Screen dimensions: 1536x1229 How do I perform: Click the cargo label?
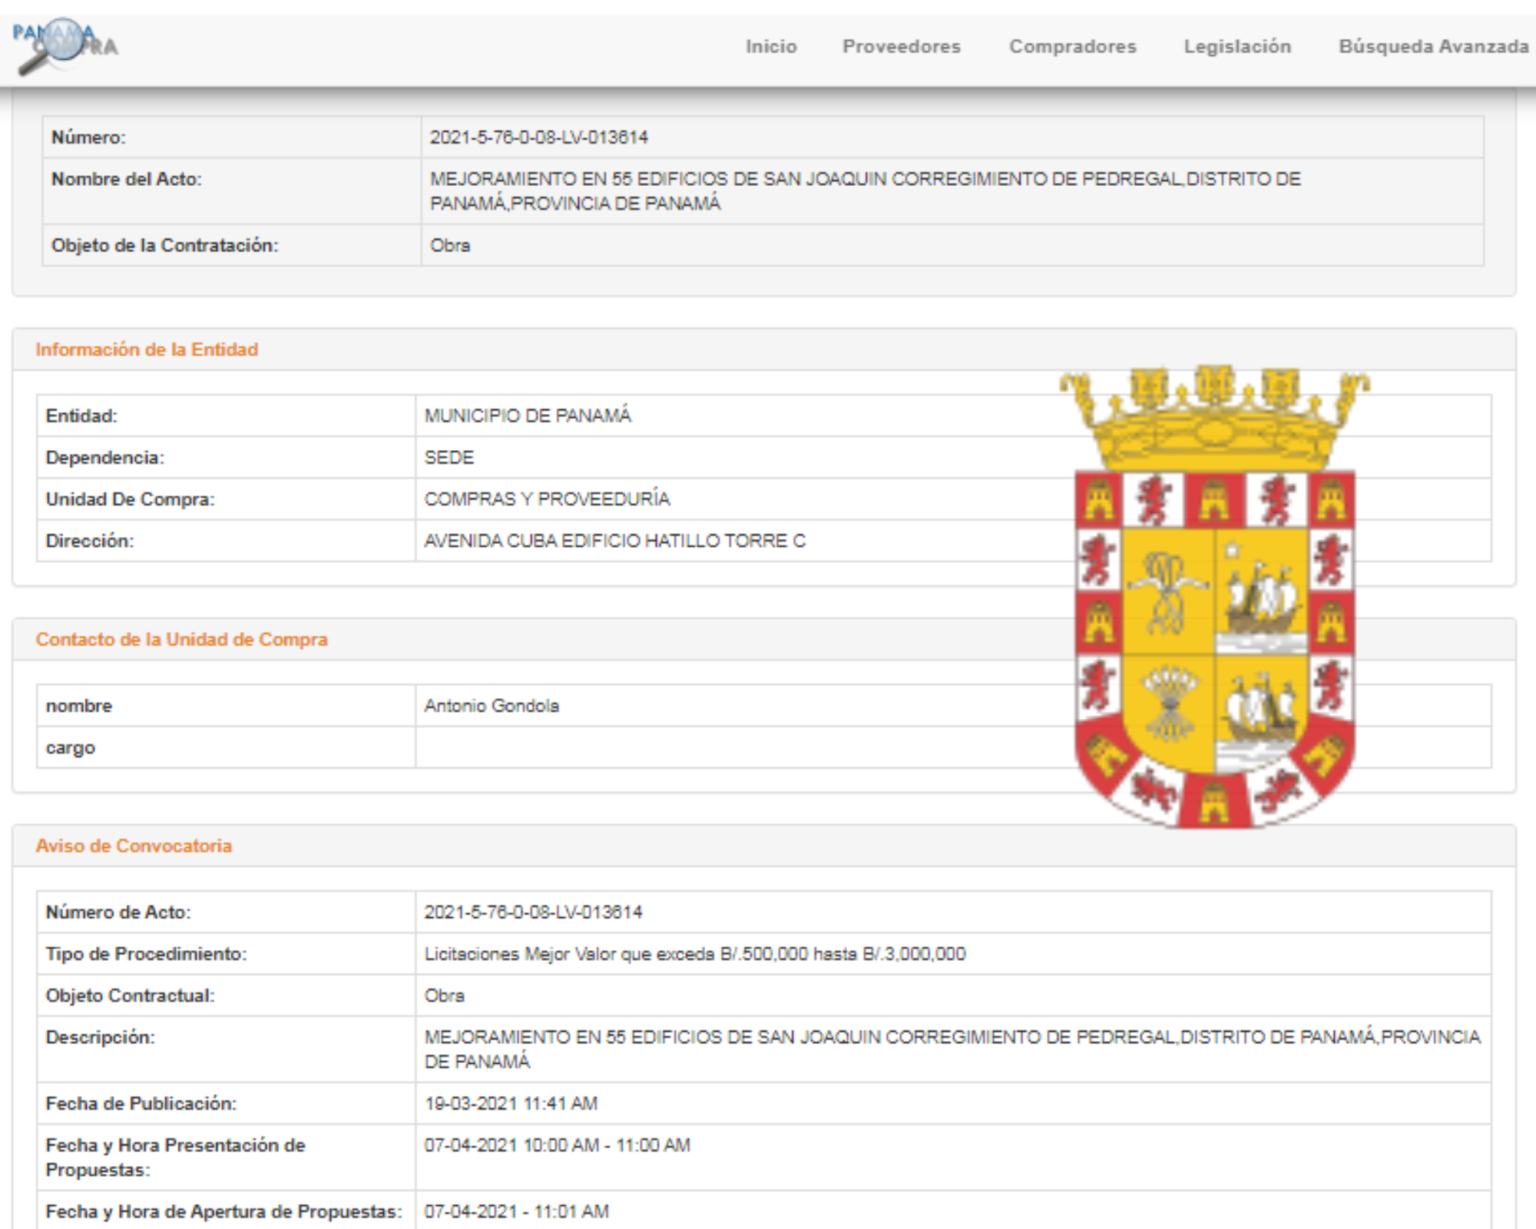coord(70,748)
